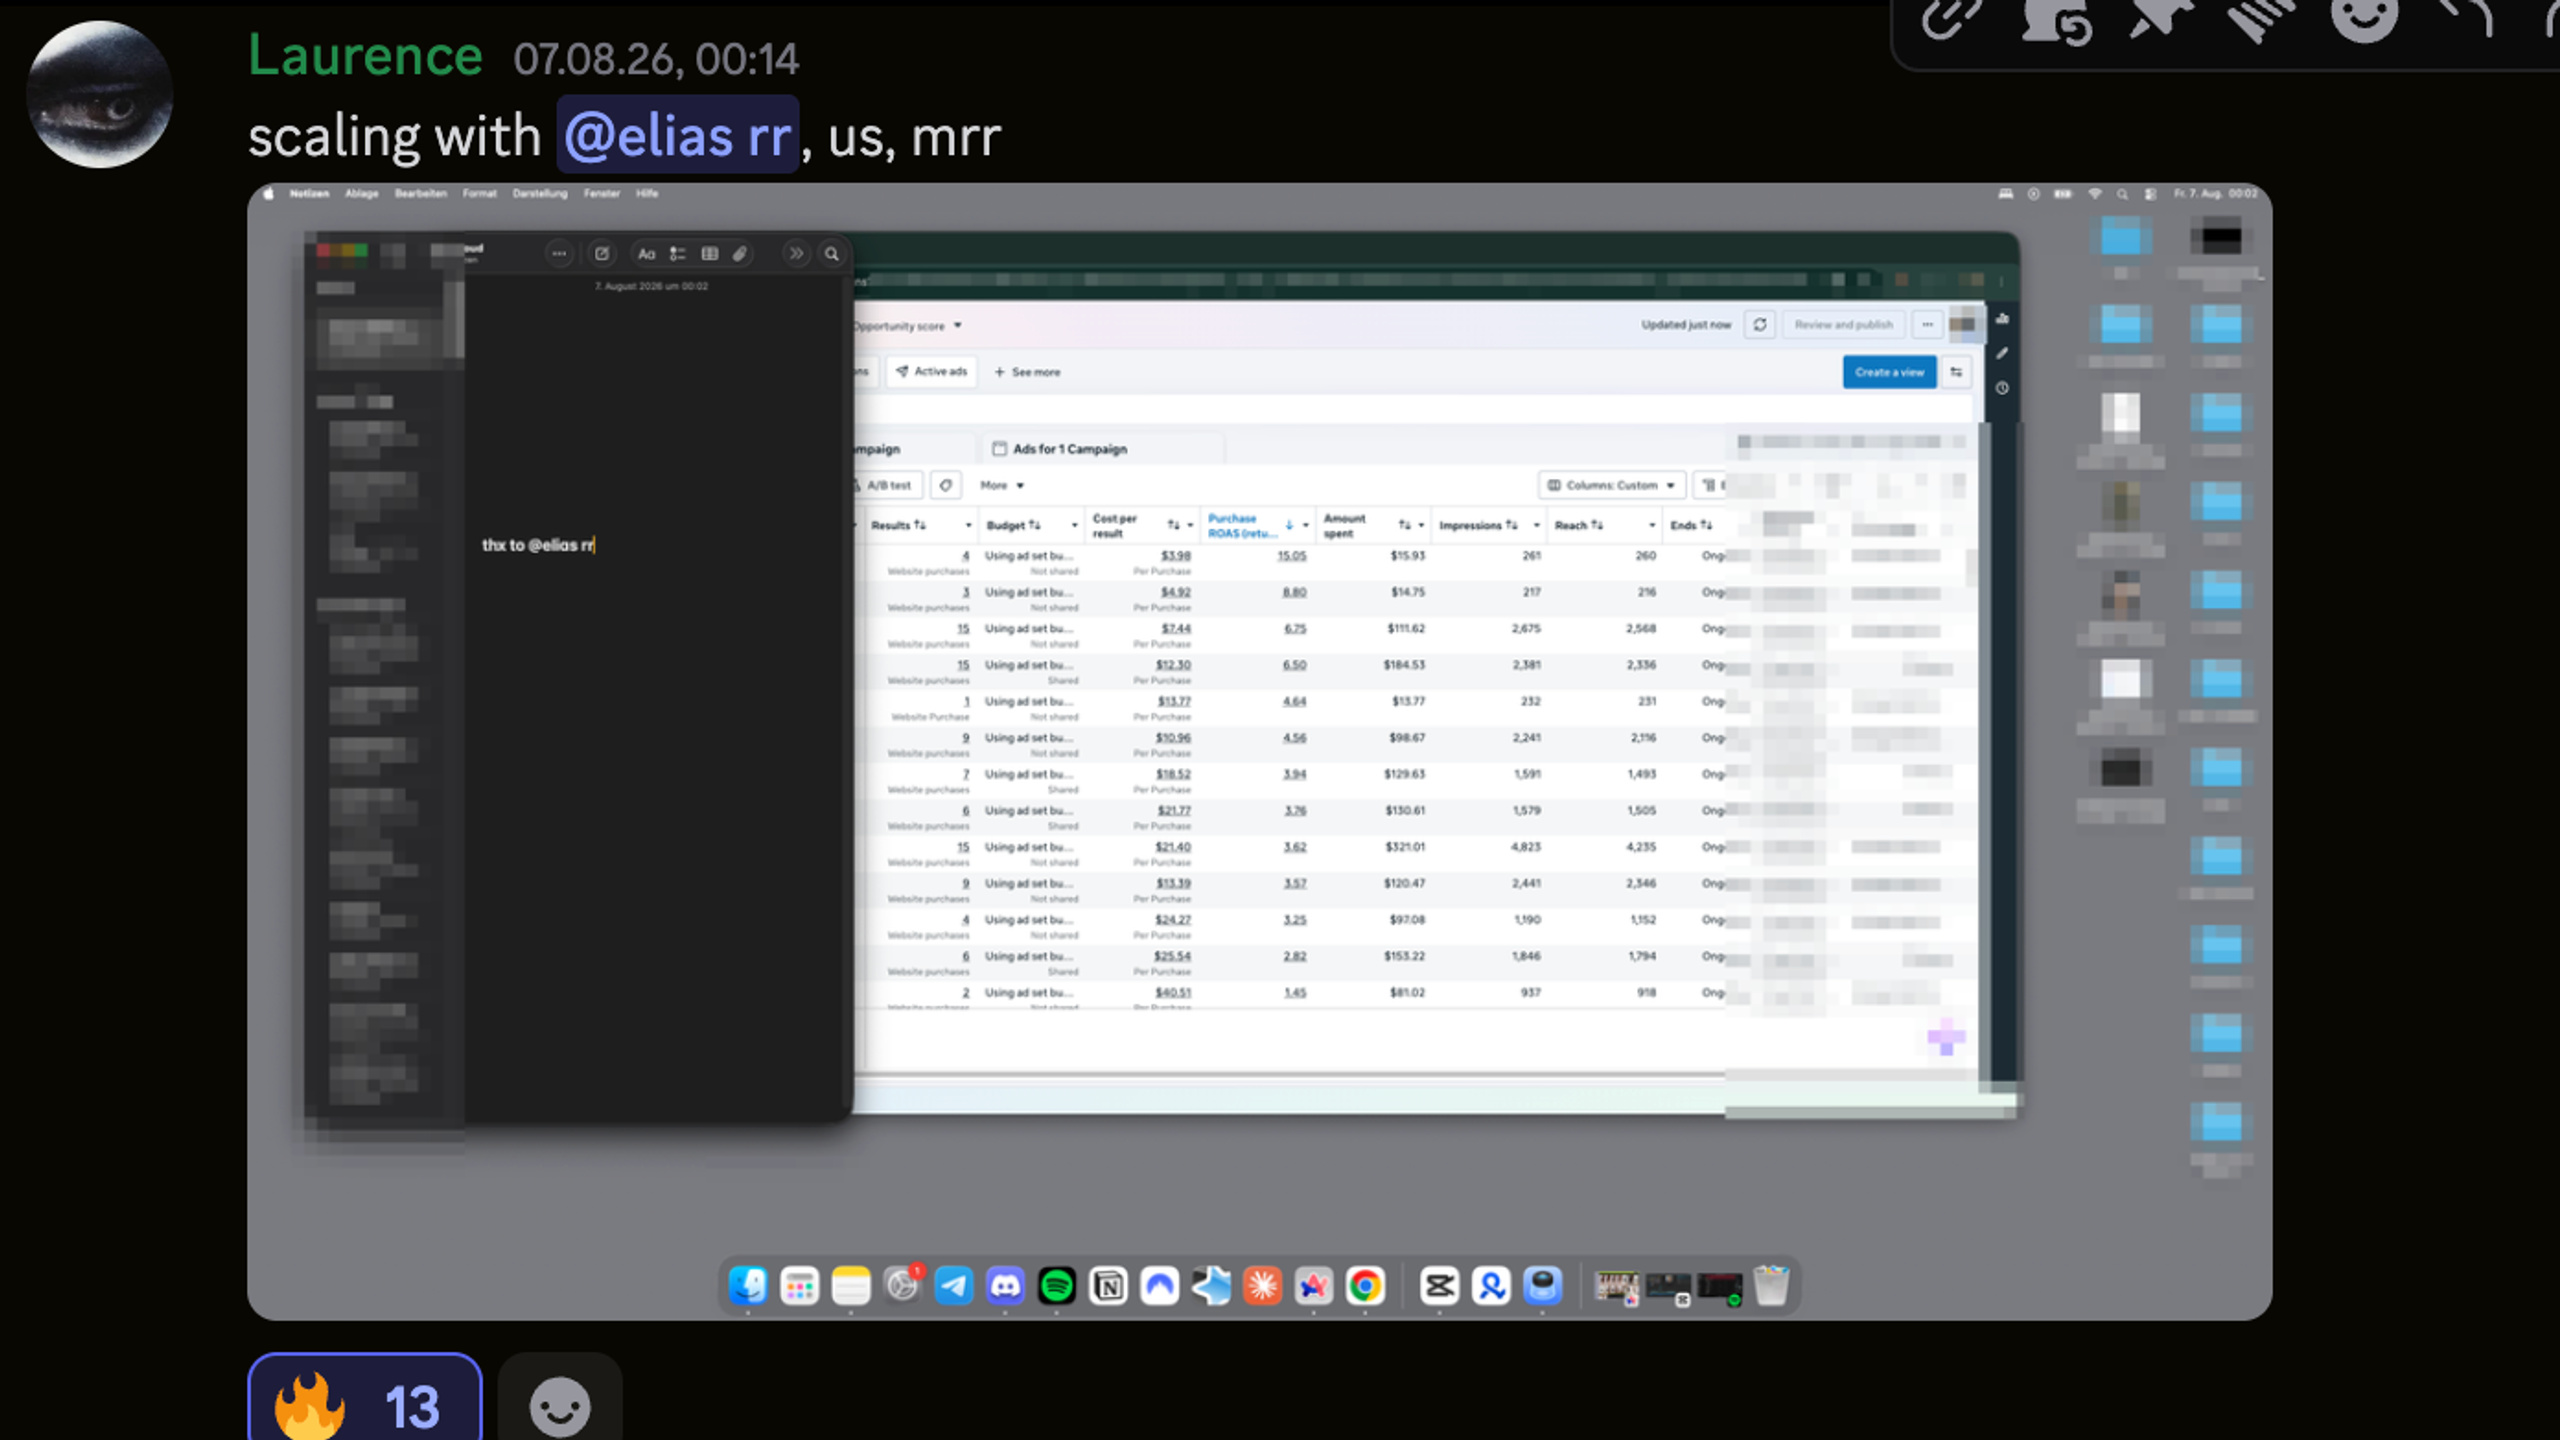Image resolution: width=2560 pixels, height=1440 pixels.
Task: Open the Format menu in the menu bar
Action: [479, 194]
